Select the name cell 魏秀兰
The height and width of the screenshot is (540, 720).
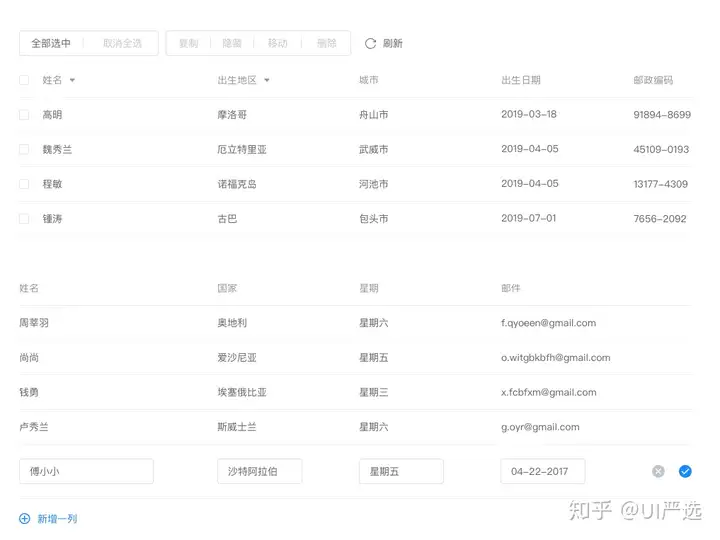tap(57, 149)
